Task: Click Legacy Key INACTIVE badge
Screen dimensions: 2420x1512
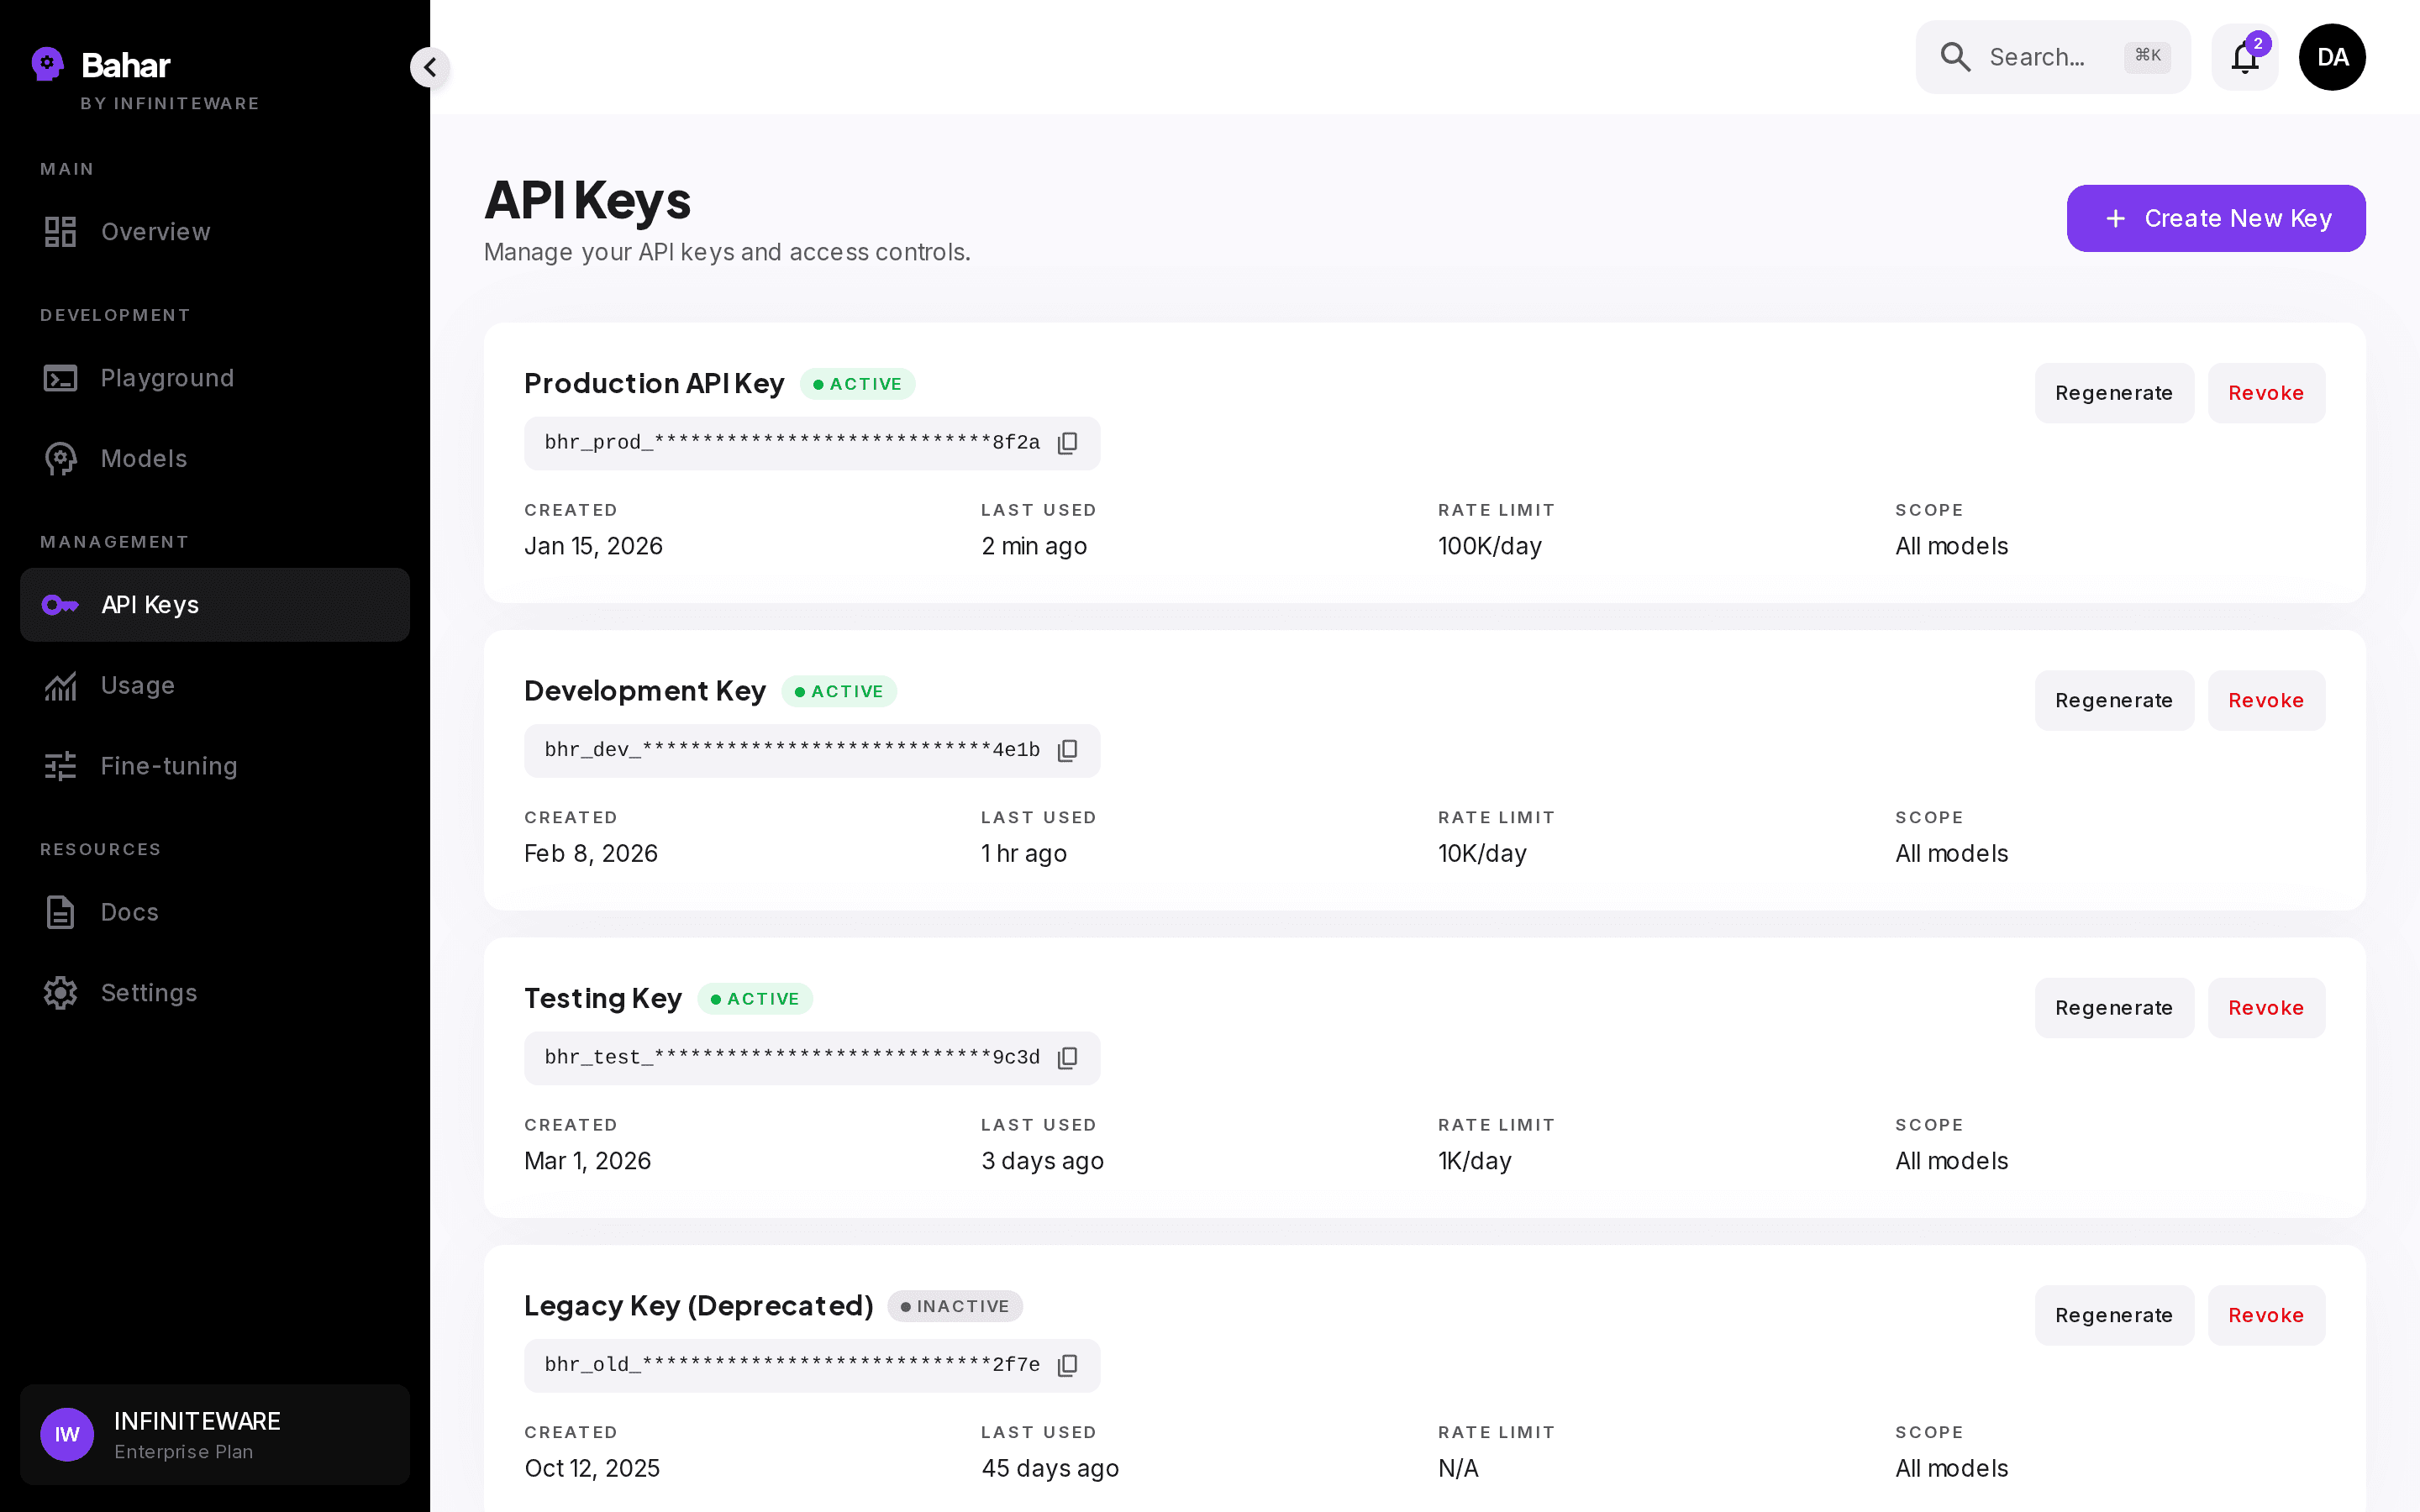Action: click(x=955, y=1306)
